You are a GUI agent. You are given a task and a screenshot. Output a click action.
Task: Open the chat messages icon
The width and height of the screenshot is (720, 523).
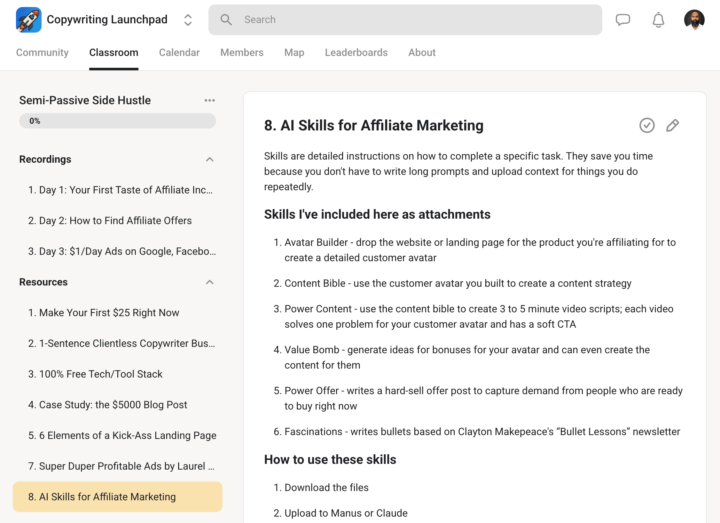[623, 20]
